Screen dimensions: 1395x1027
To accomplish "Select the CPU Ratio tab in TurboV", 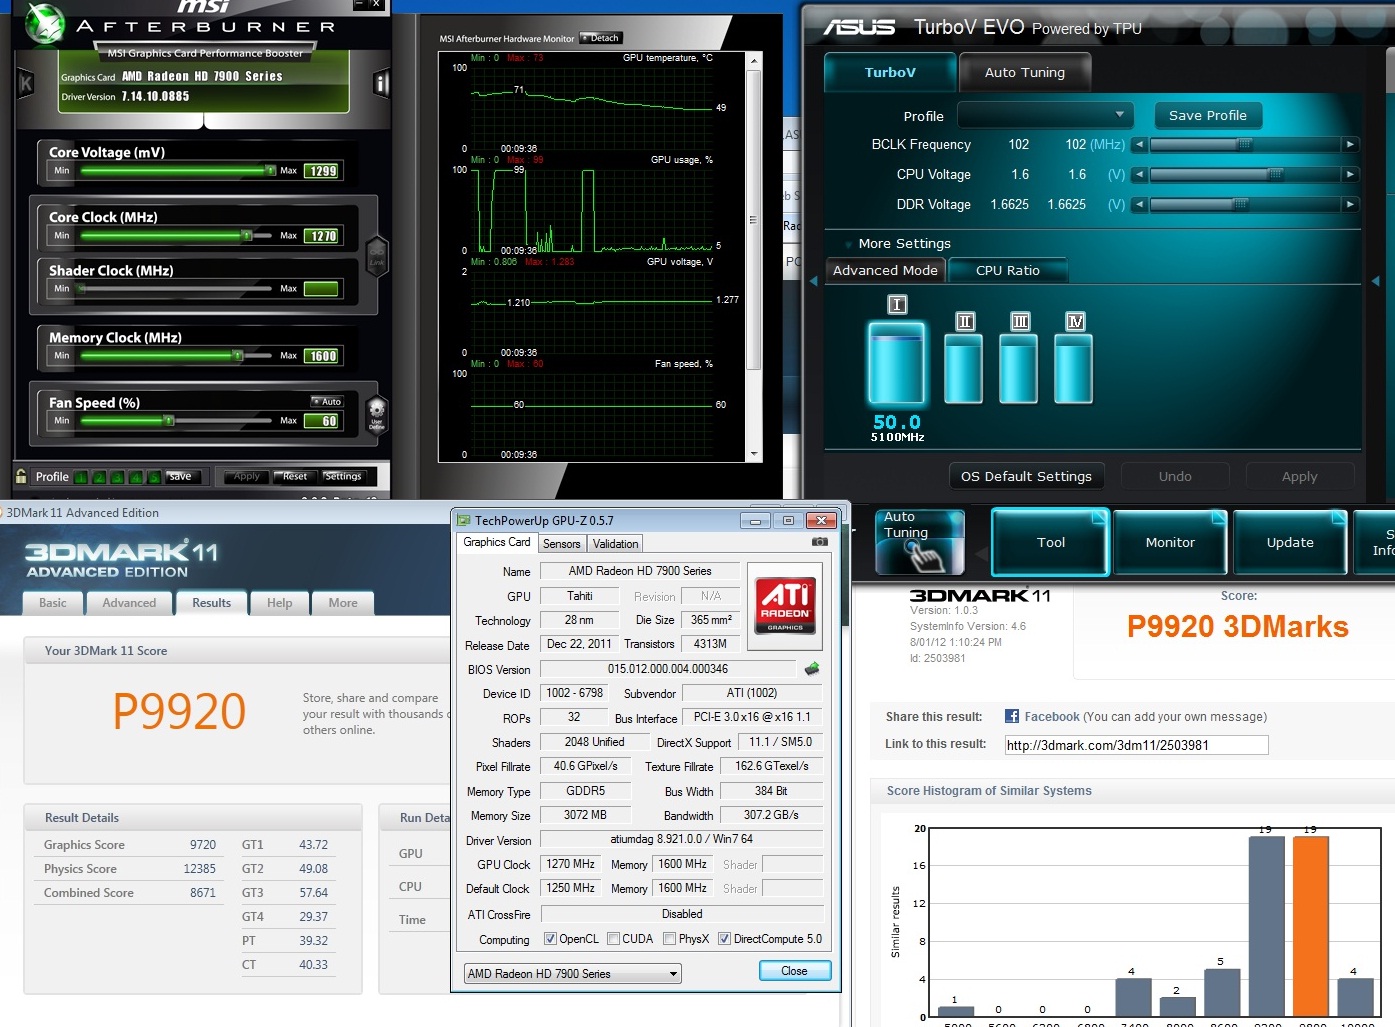I will (x=1008, y=270).
